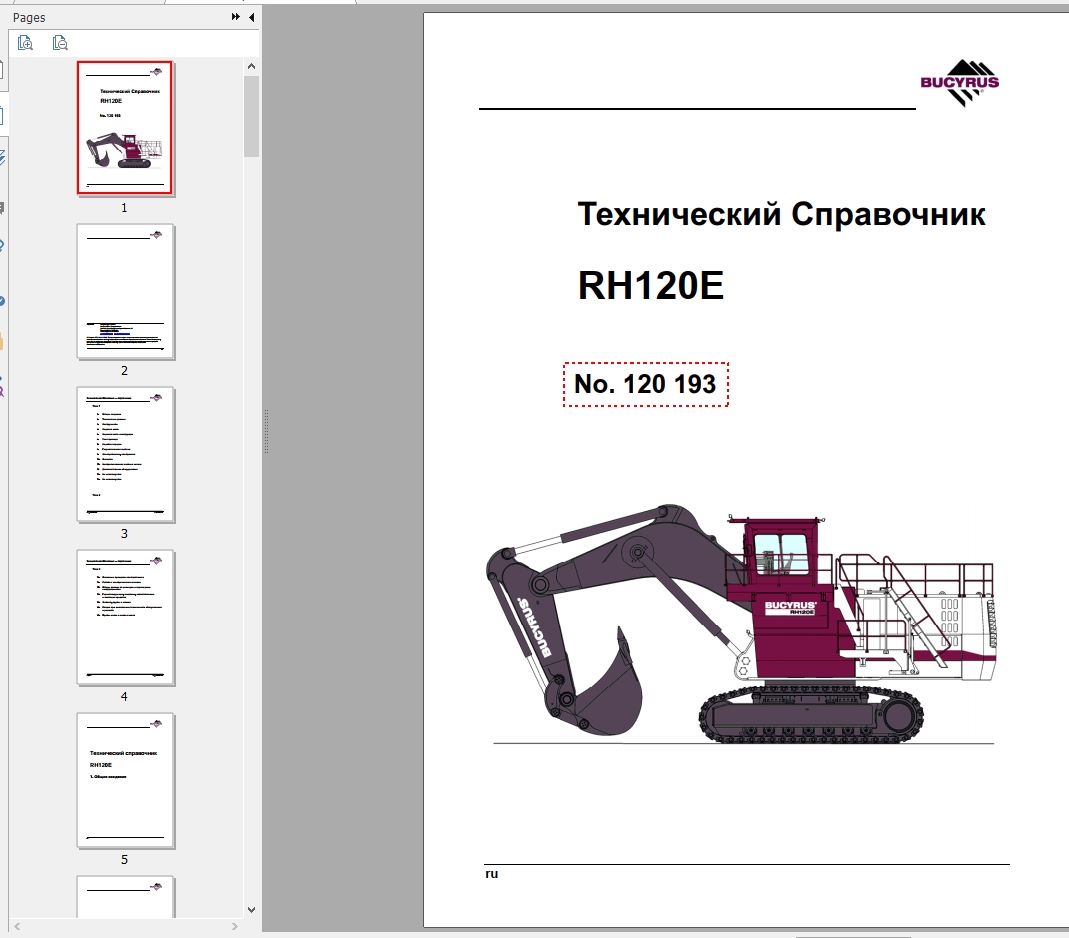Screen dimensions: 1069x938
Task: Open the Layers panel icon
Action: (x=4, y=157)
